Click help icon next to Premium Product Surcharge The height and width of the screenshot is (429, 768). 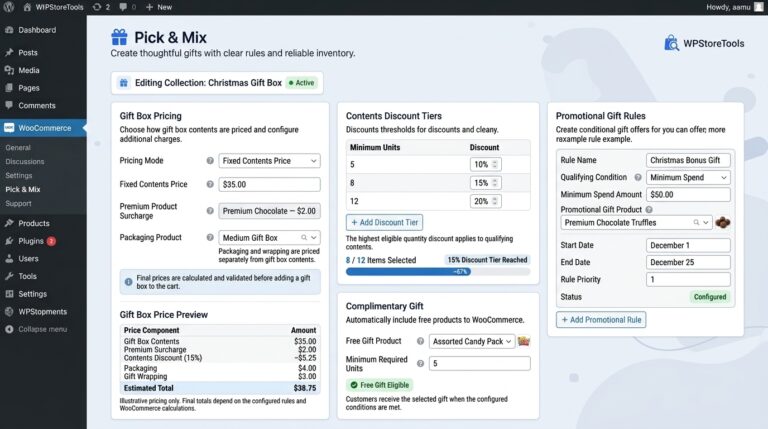(x=210, y=211)
